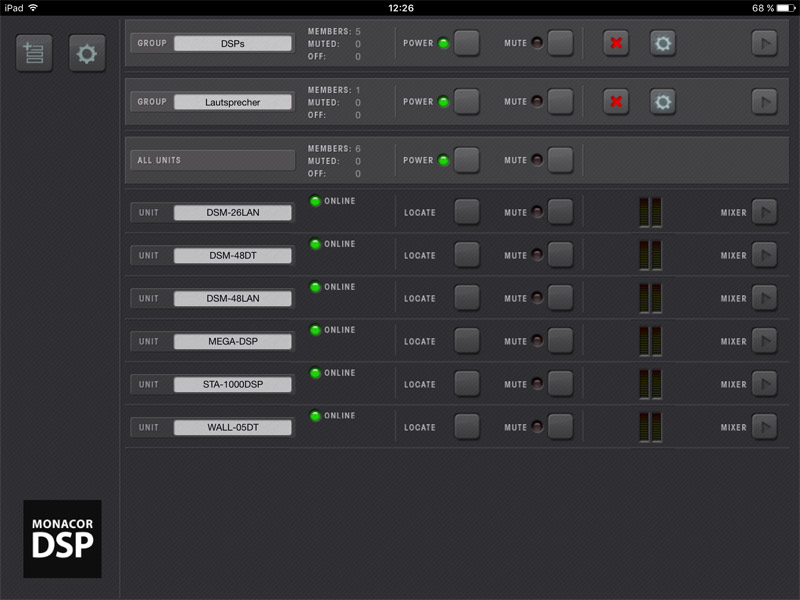Open the mixer arrow for STA-1000DSP
Viewport: 800px width, 600px height.
[x=764, y=384]
